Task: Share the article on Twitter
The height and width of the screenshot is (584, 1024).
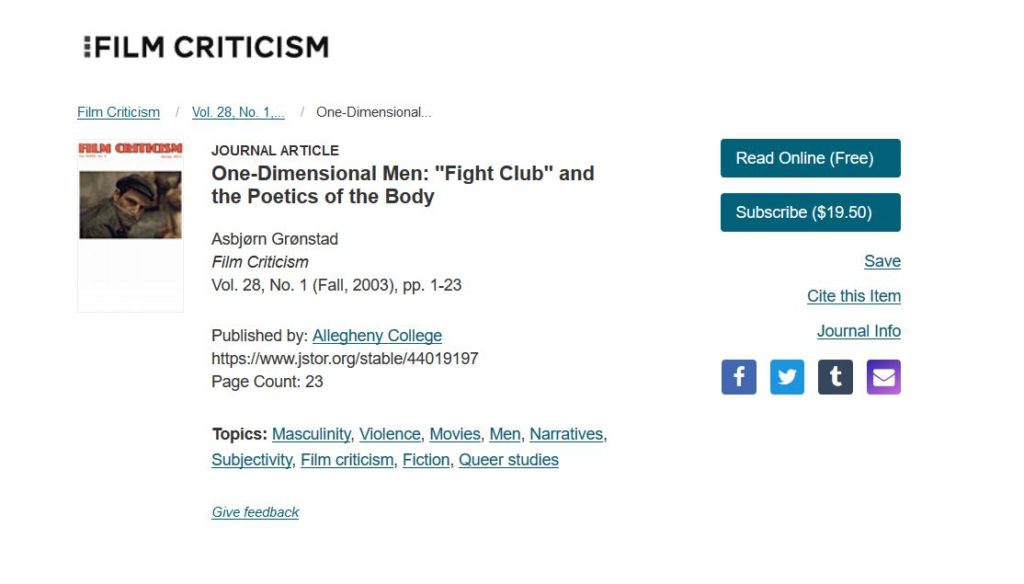Action: click(x=787, y=377)
